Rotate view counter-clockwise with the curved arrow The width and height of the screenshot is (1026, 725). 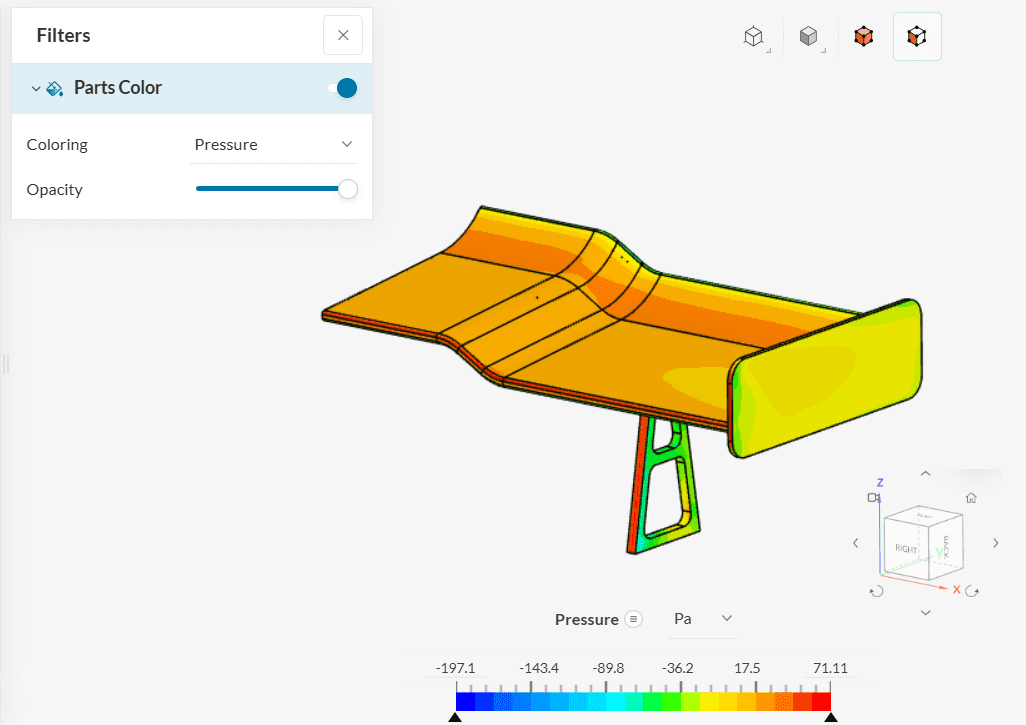click(x=876, y=591)
